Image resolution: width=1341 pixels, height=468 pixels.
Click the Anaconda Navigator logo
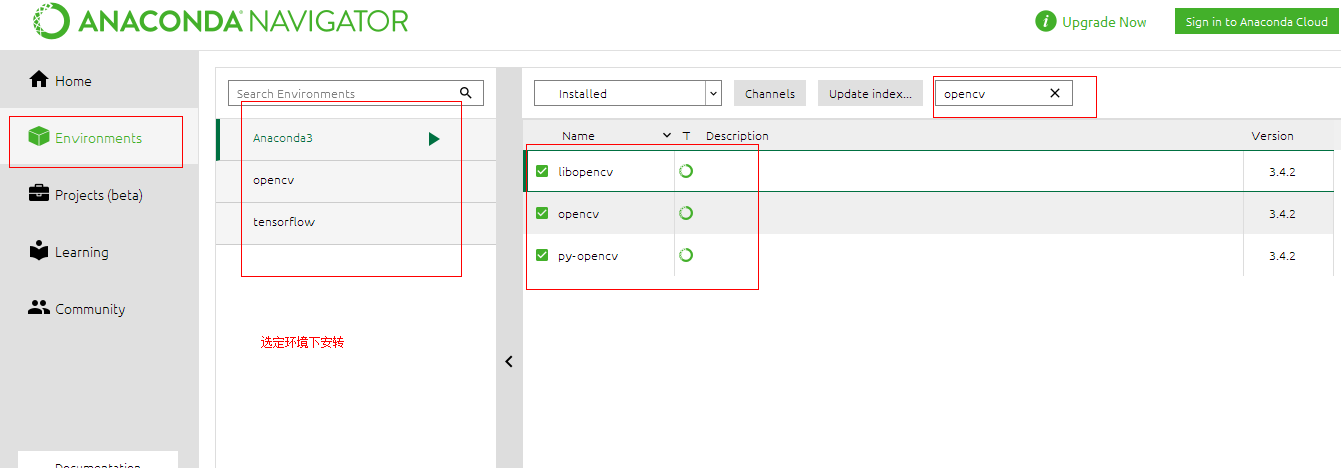pos(220,21)
